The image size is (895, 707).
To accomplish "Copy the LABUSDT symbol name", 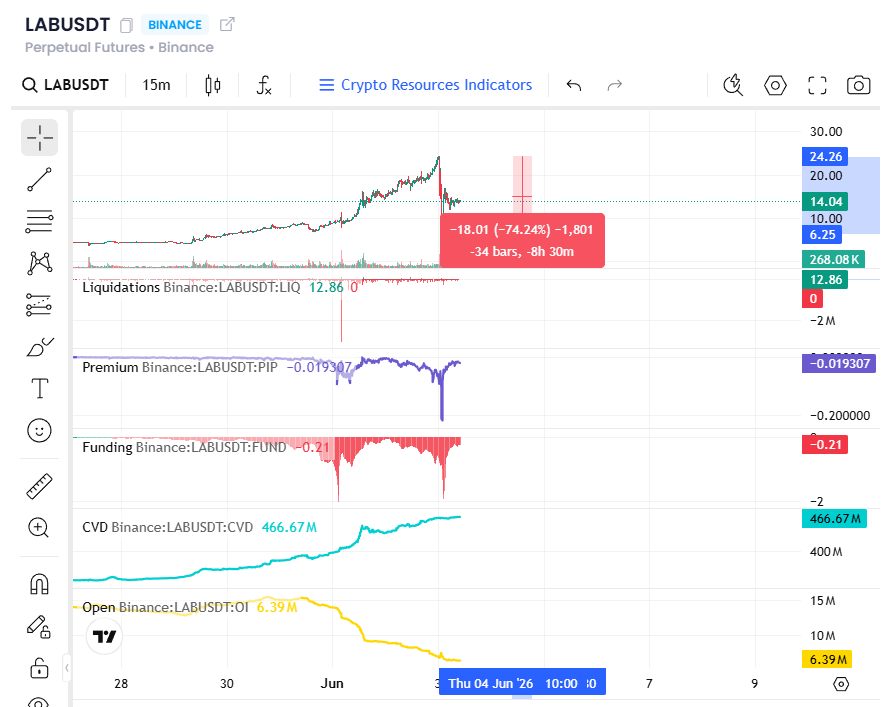I will pos(126,25).
